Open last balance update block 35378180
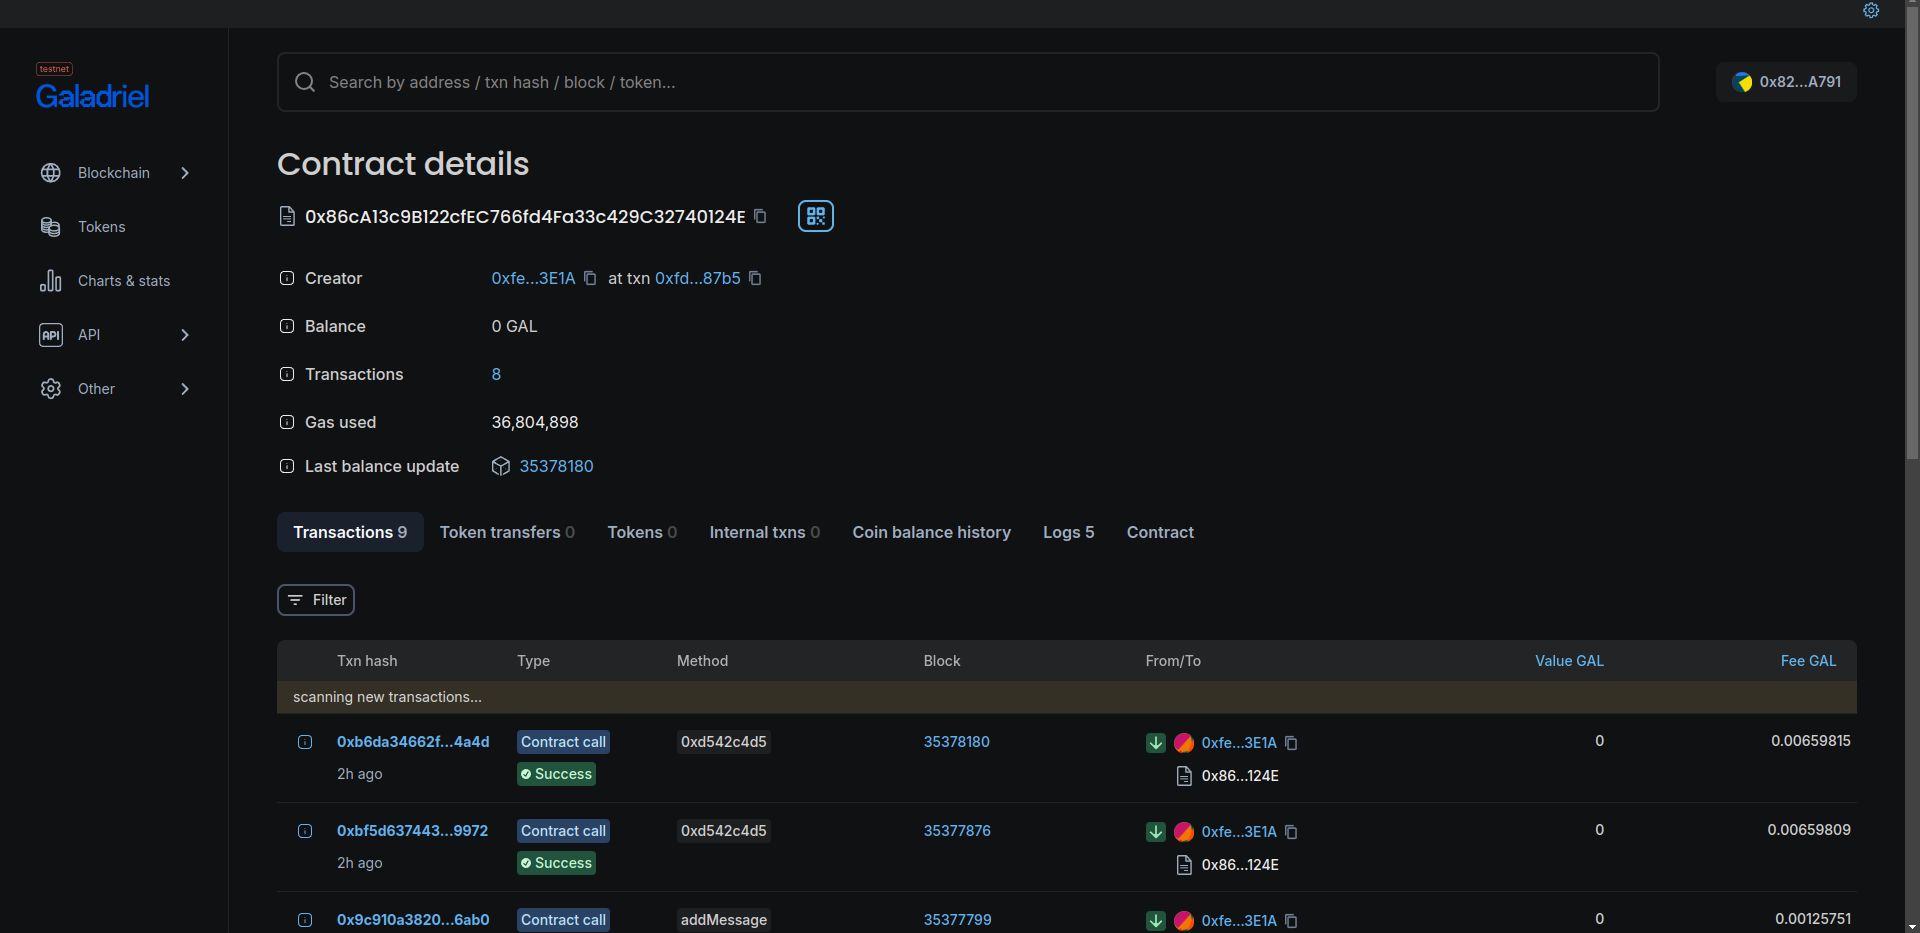Viewport: 1920px width, 933px height. coord(556,466)
